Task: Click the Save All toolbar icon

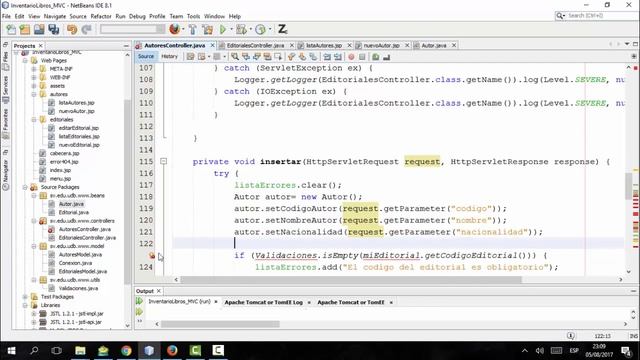Action: 53,29
